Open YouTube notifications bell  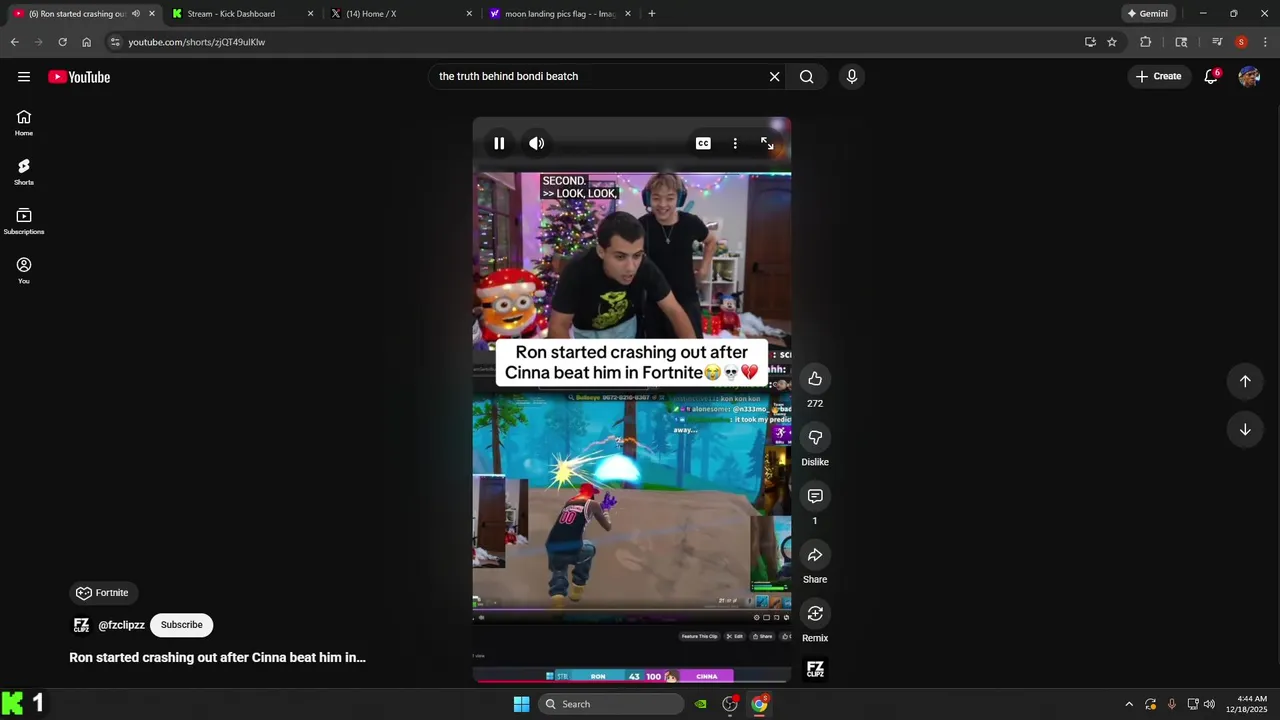(1211, 76)
